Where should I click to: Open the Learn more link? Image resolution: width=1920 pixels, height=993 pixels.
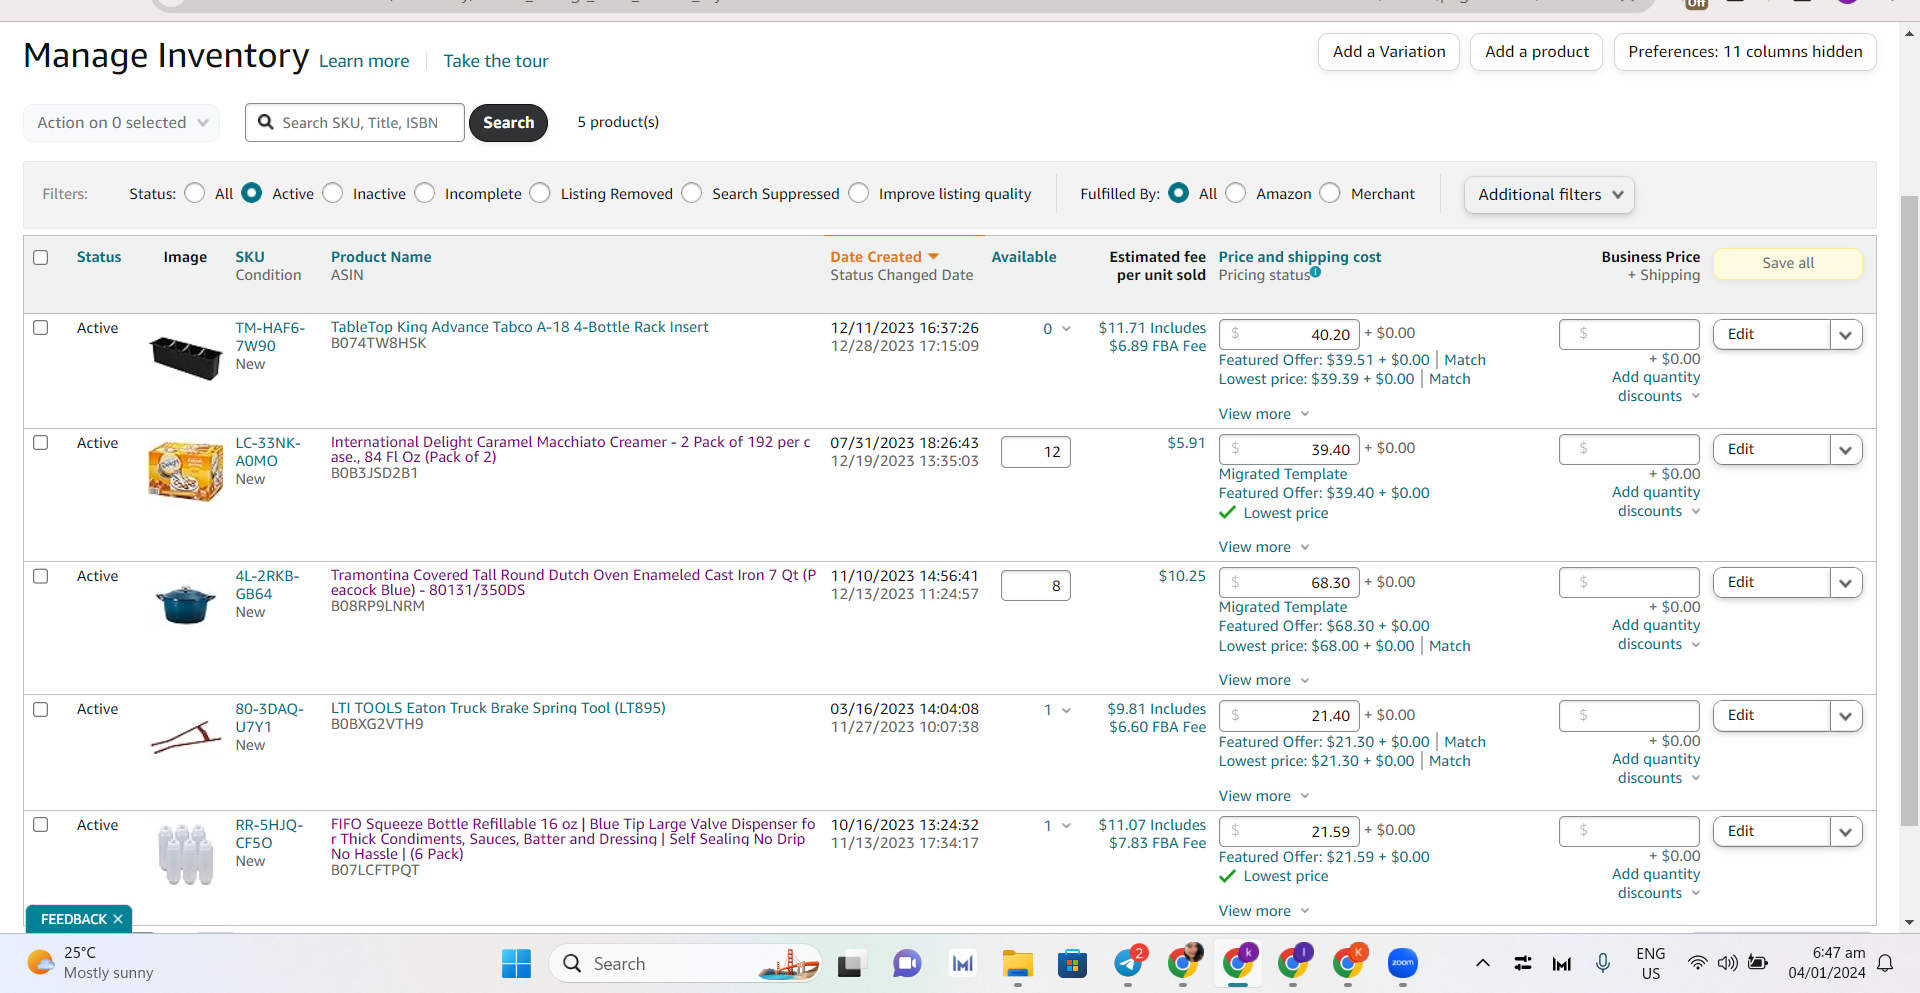tap(364, 61)
